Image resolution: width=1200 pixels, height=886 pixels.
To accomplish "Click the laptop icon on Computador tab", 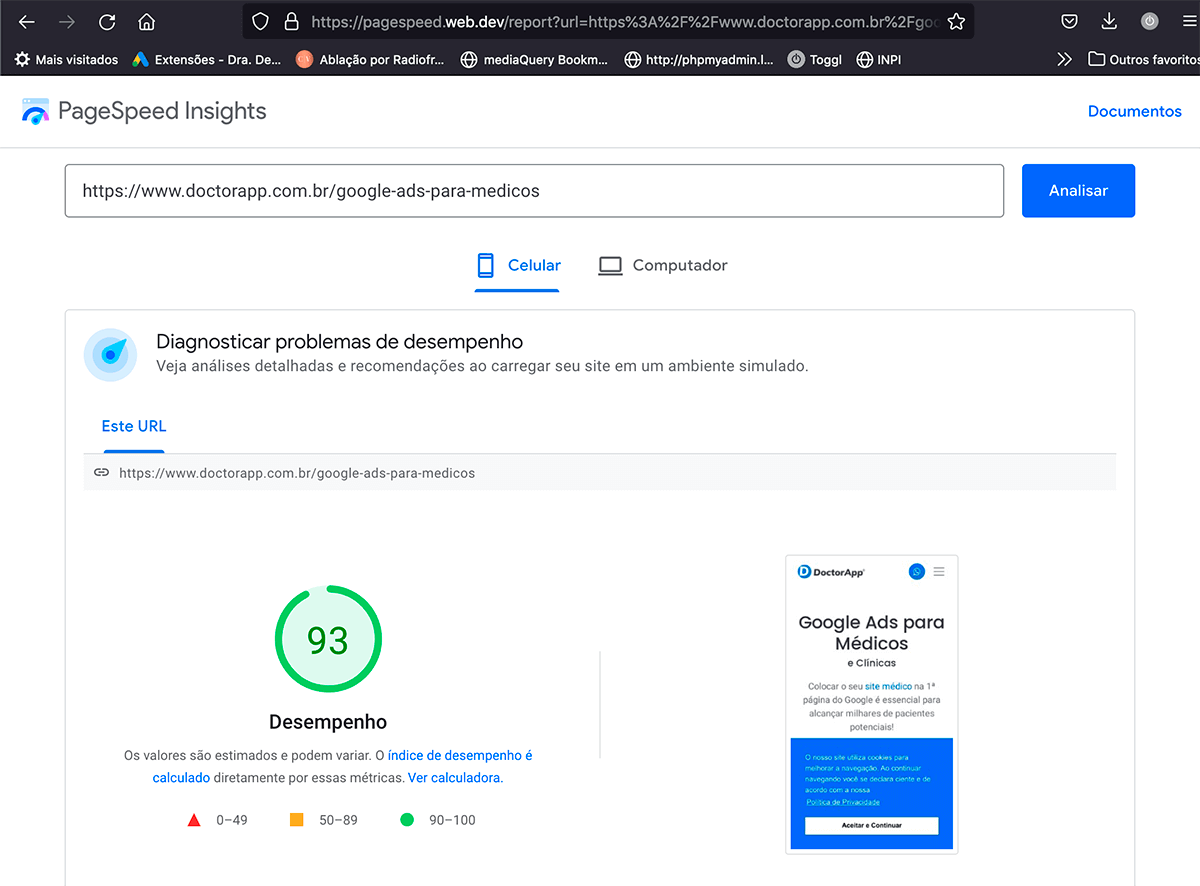I will tap(610, 266).
